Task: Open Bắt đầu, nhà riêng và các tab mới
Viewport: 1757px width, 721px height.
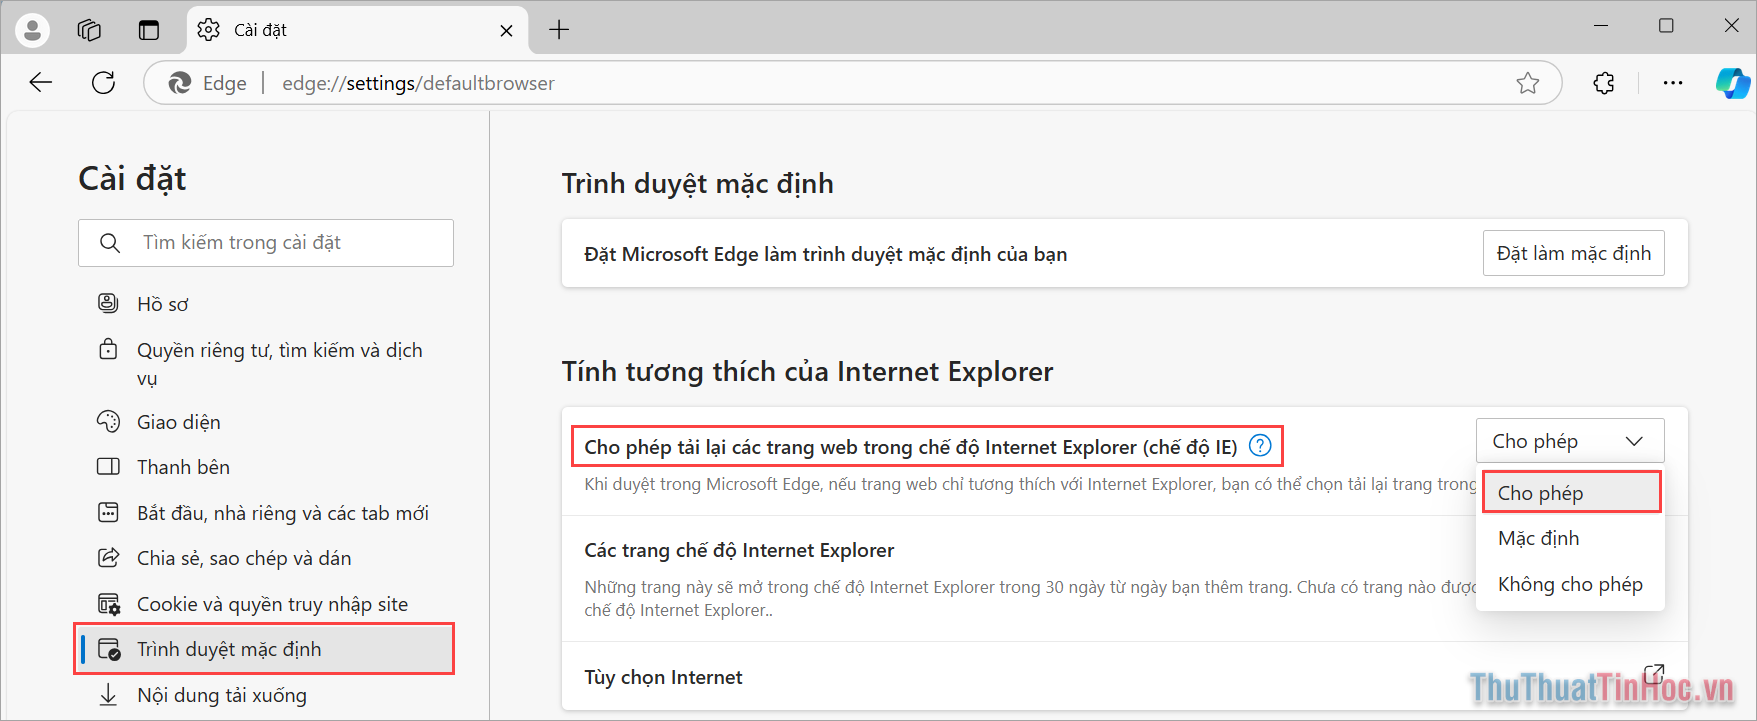Action: click(264, 513)
